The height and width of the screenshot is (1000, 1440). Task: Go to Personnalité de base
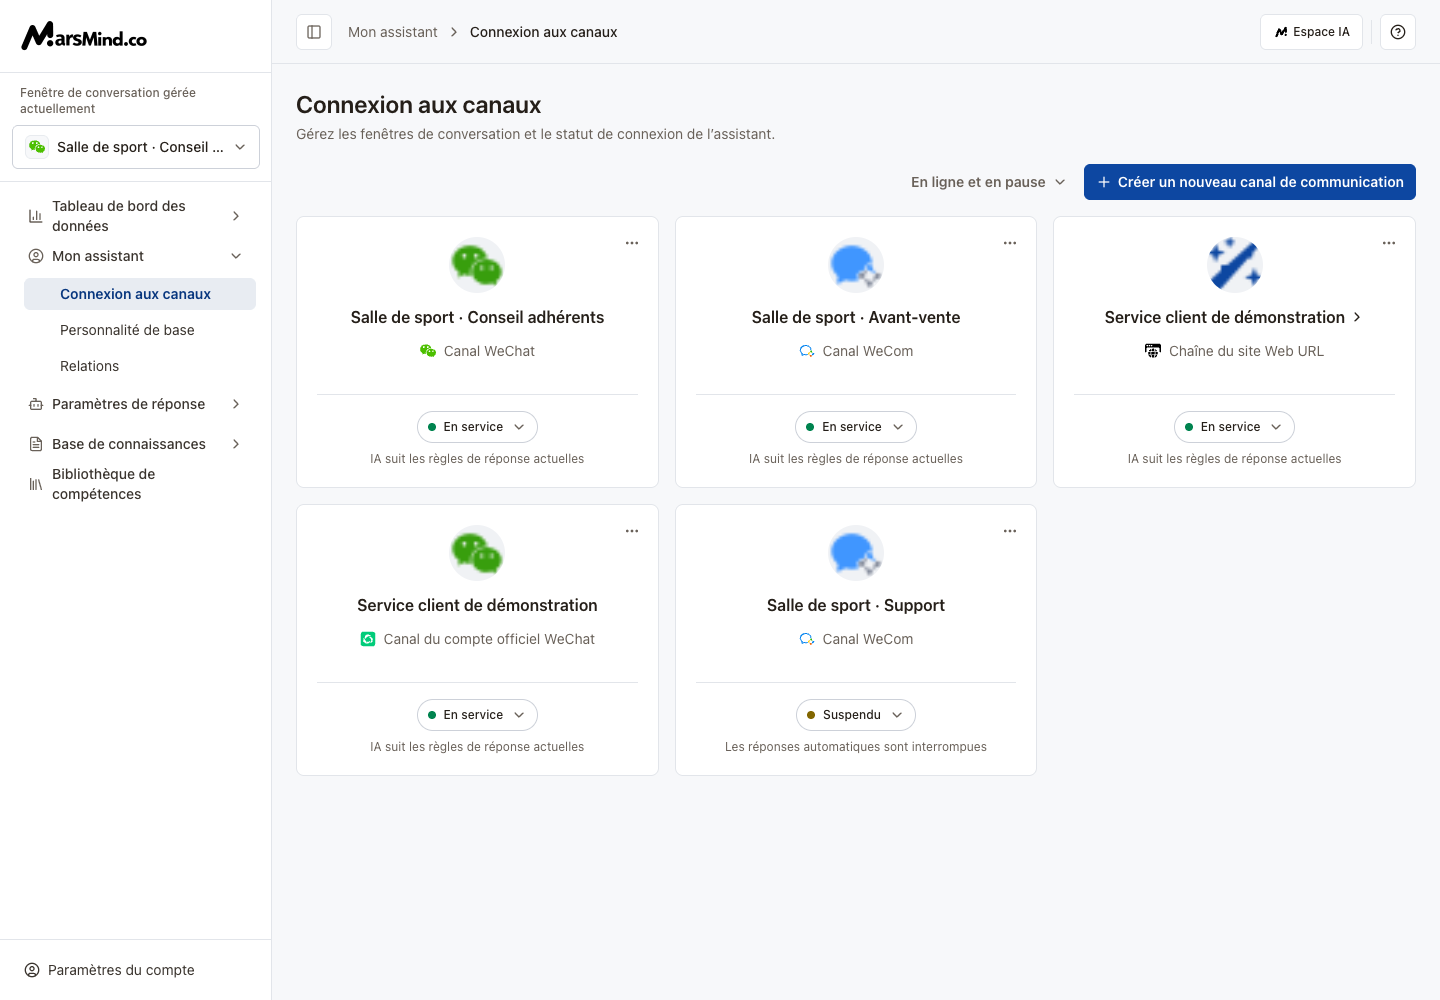[140, 330]
